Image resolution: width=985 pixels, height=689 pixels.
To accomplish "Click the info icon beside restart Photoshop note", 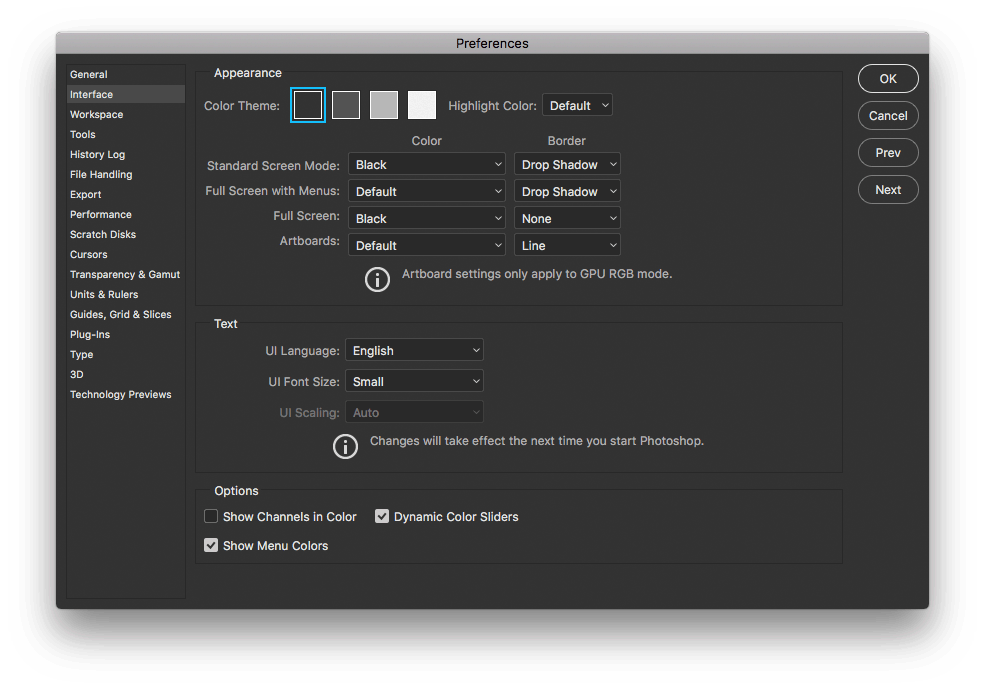I will [346, 447].
